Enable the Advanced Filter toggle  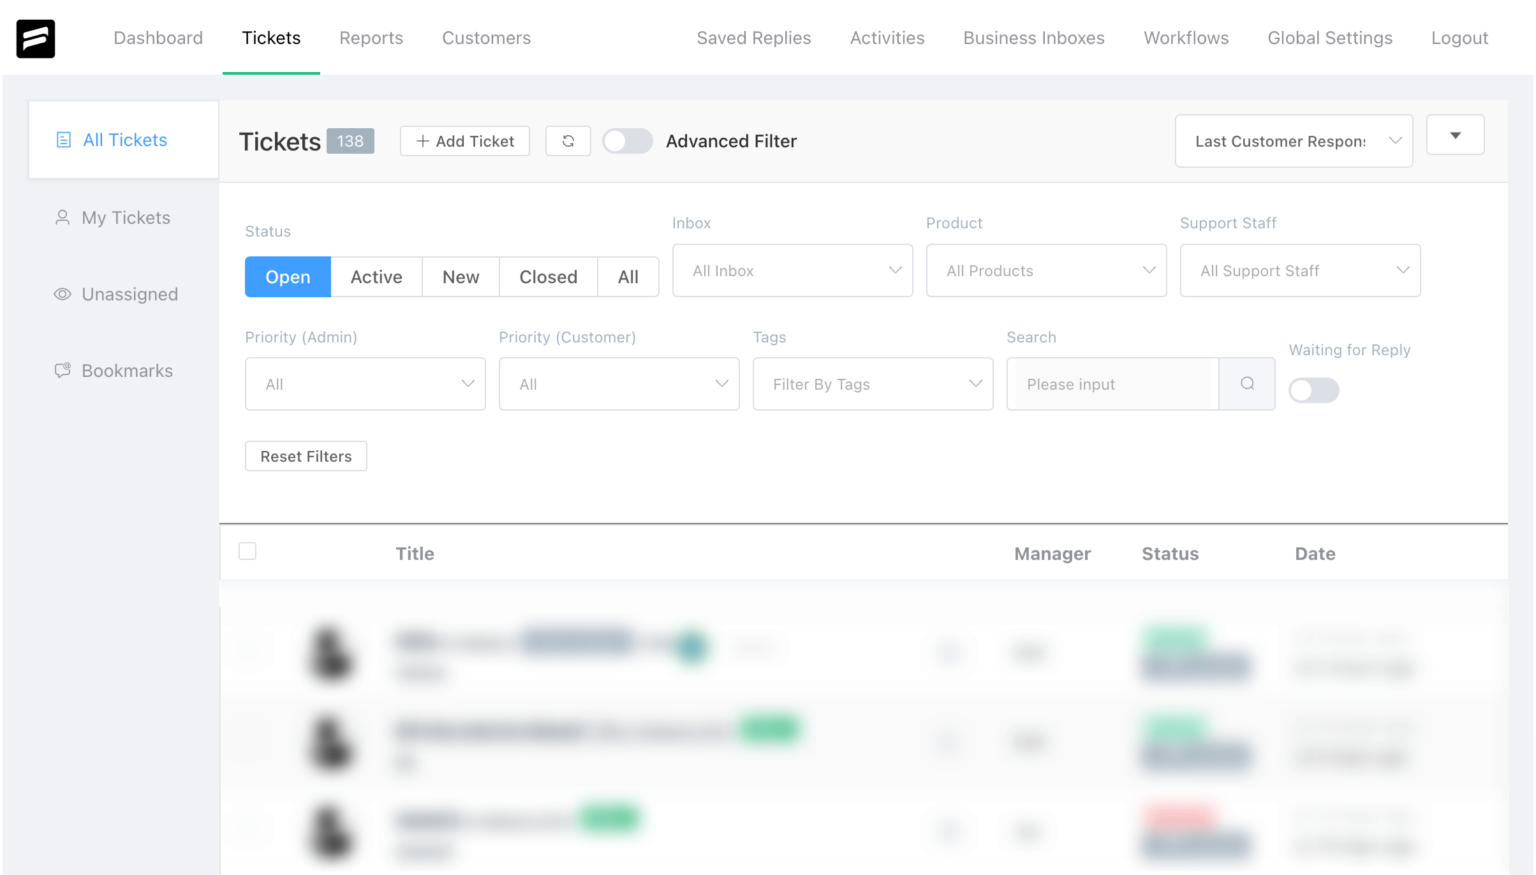[628, 141]
